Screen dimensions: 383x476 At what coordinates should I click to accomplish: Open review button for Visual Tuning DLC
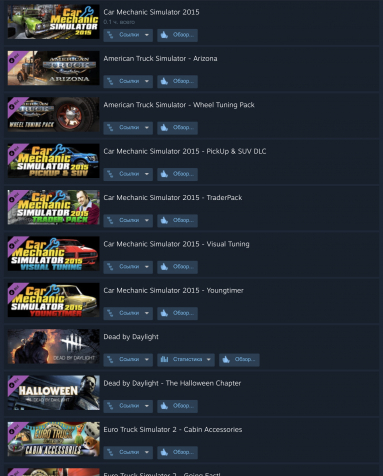tap(177, 267)
